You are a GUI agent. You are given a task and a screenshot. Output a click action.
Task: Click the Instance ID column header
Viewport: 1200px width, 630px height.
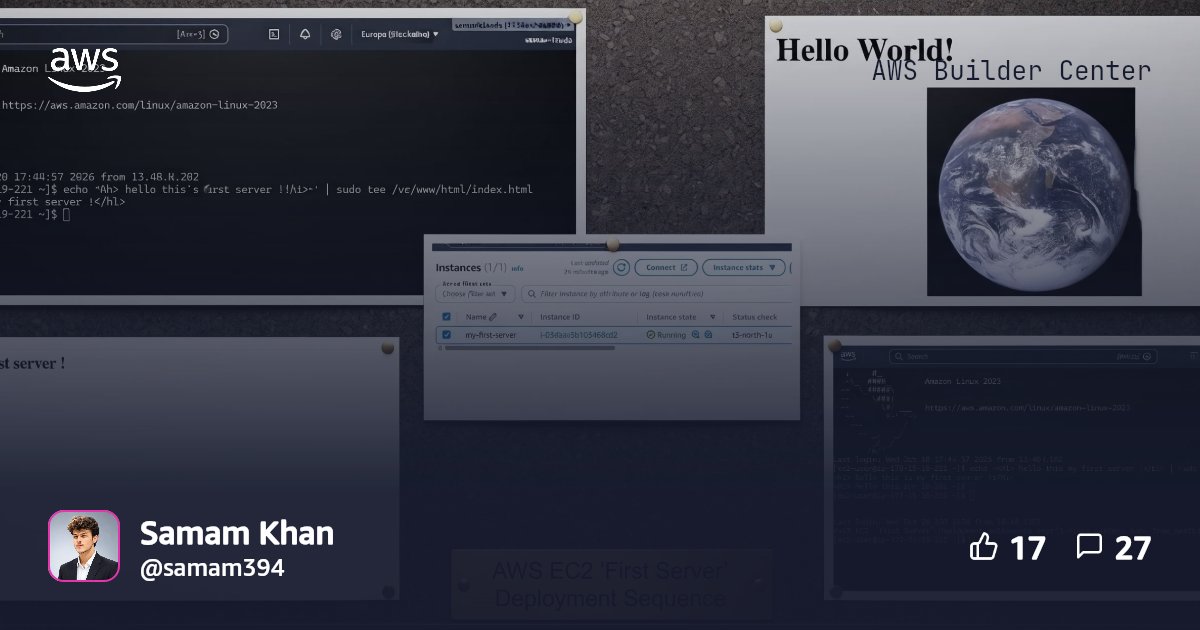click(560, 317)
